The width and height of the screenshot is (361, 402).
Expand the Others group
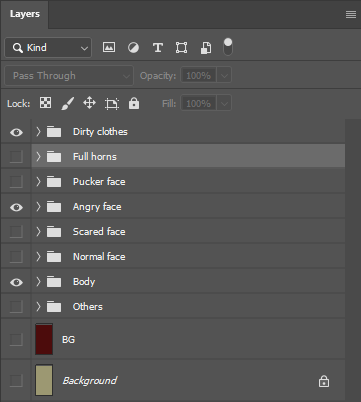pyautogui.click(x=38, y=307)
